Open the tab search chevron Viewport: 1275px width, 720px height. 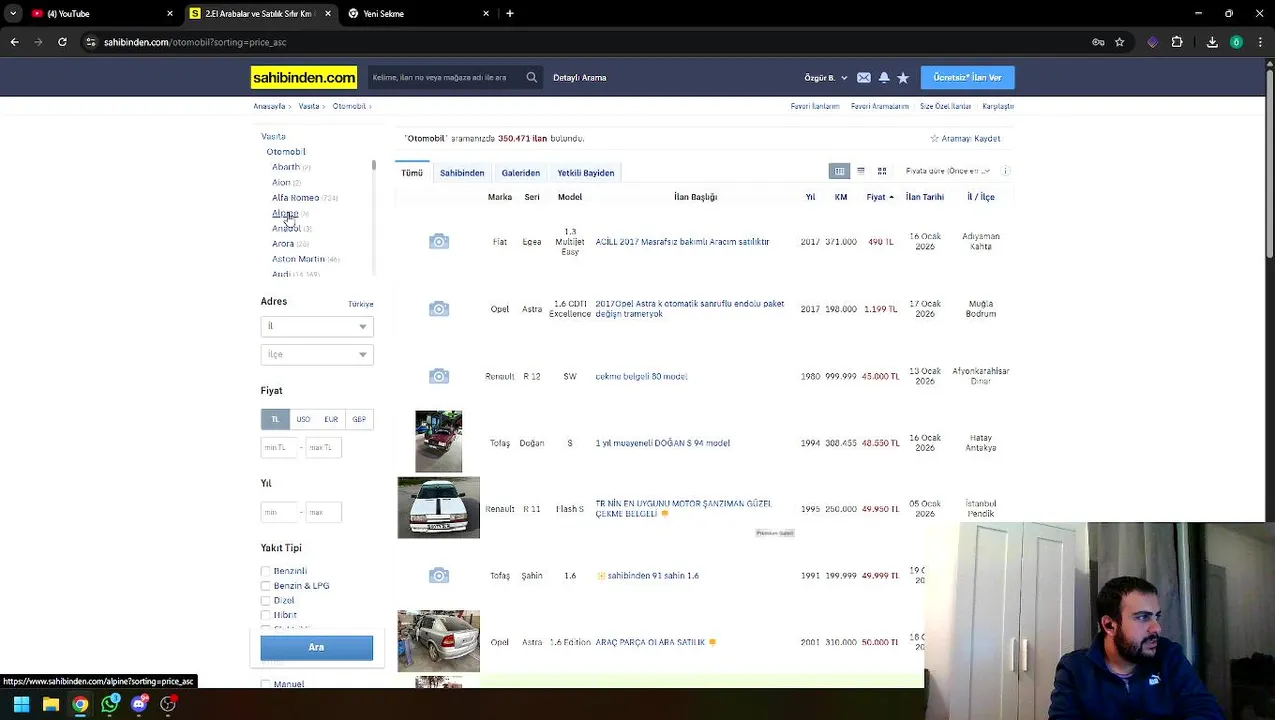click(x=13, y=13)
